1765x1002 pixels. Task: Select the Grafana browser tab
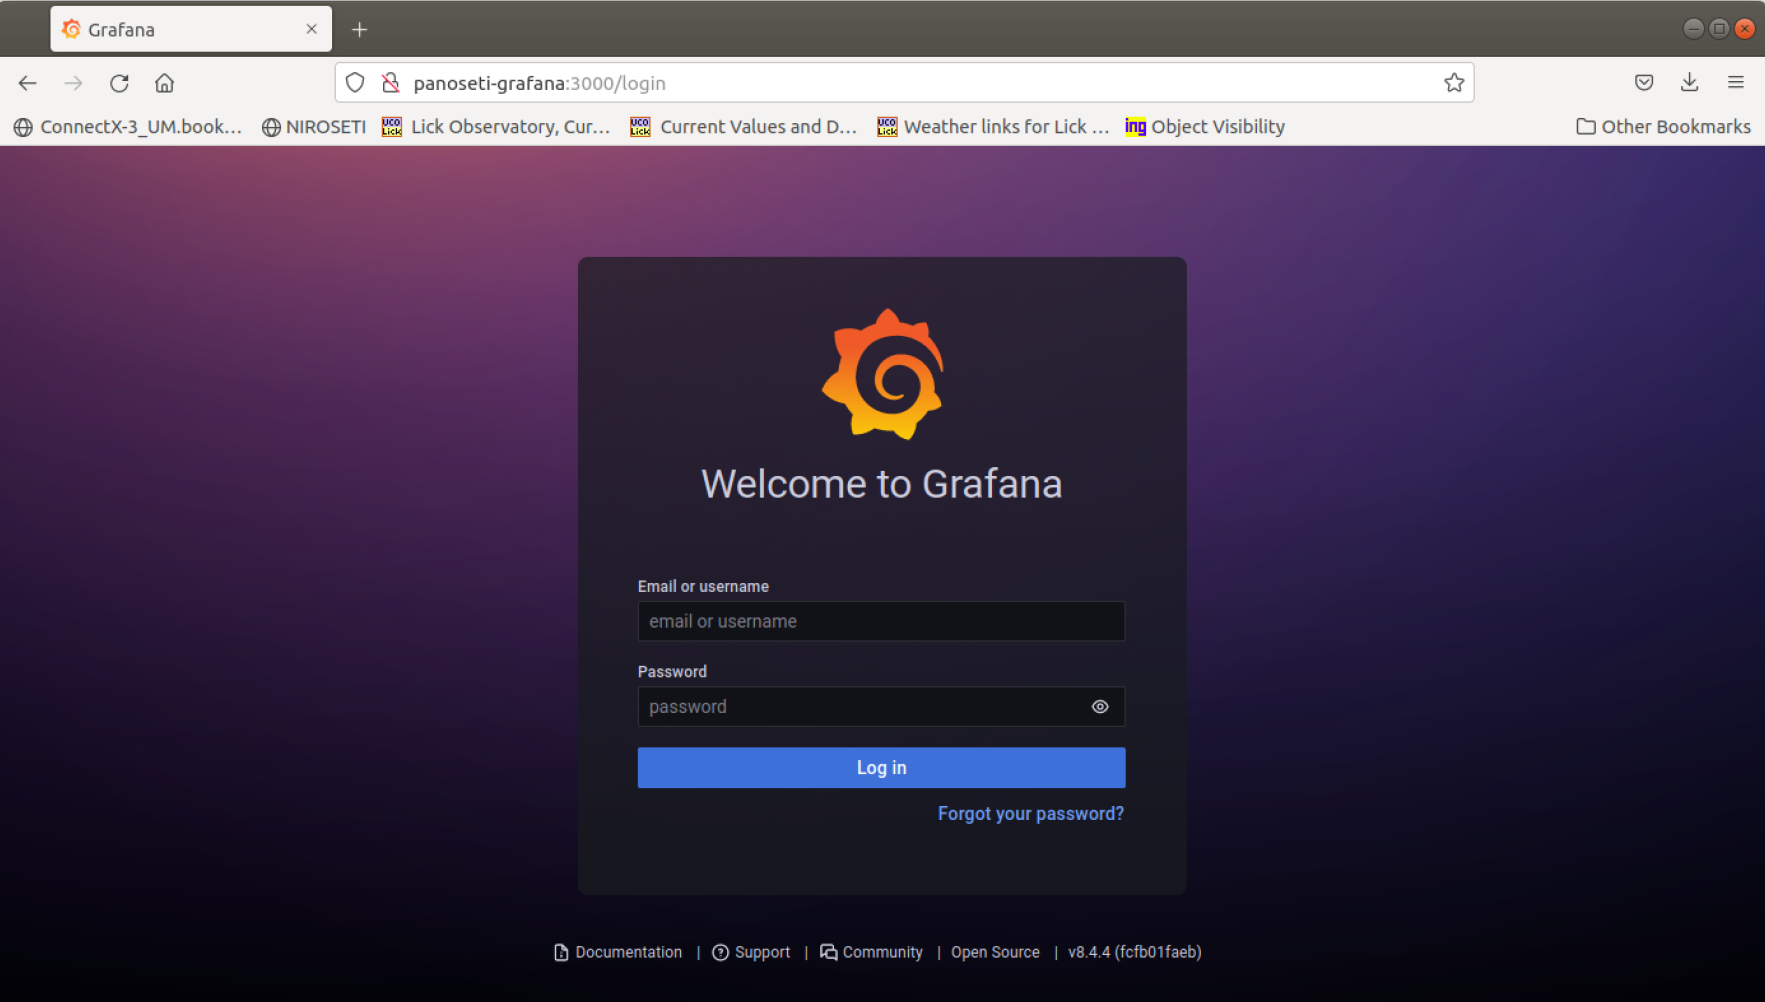191,29
